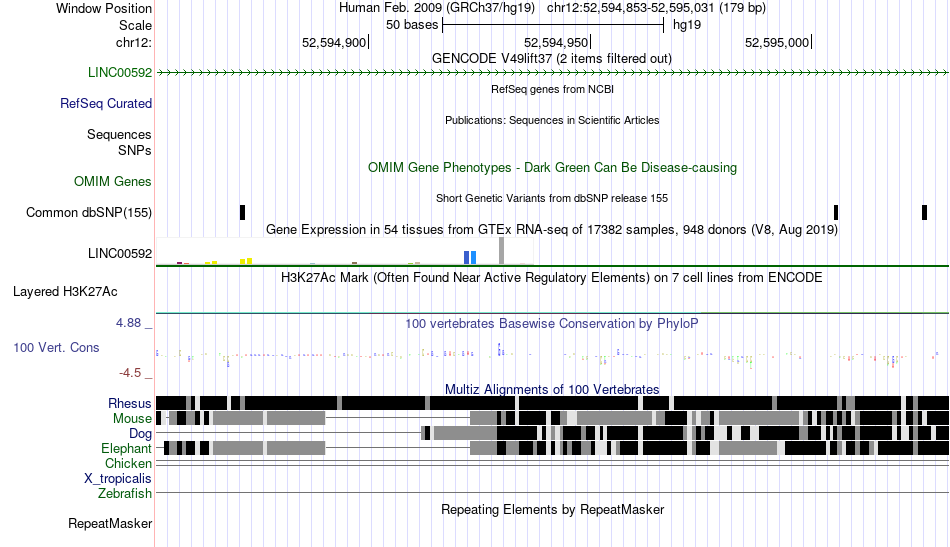The image size is (950, 547).
Task: Click the chr12:52,594,853-52,595,031 position text
Action: pos(656,8)
